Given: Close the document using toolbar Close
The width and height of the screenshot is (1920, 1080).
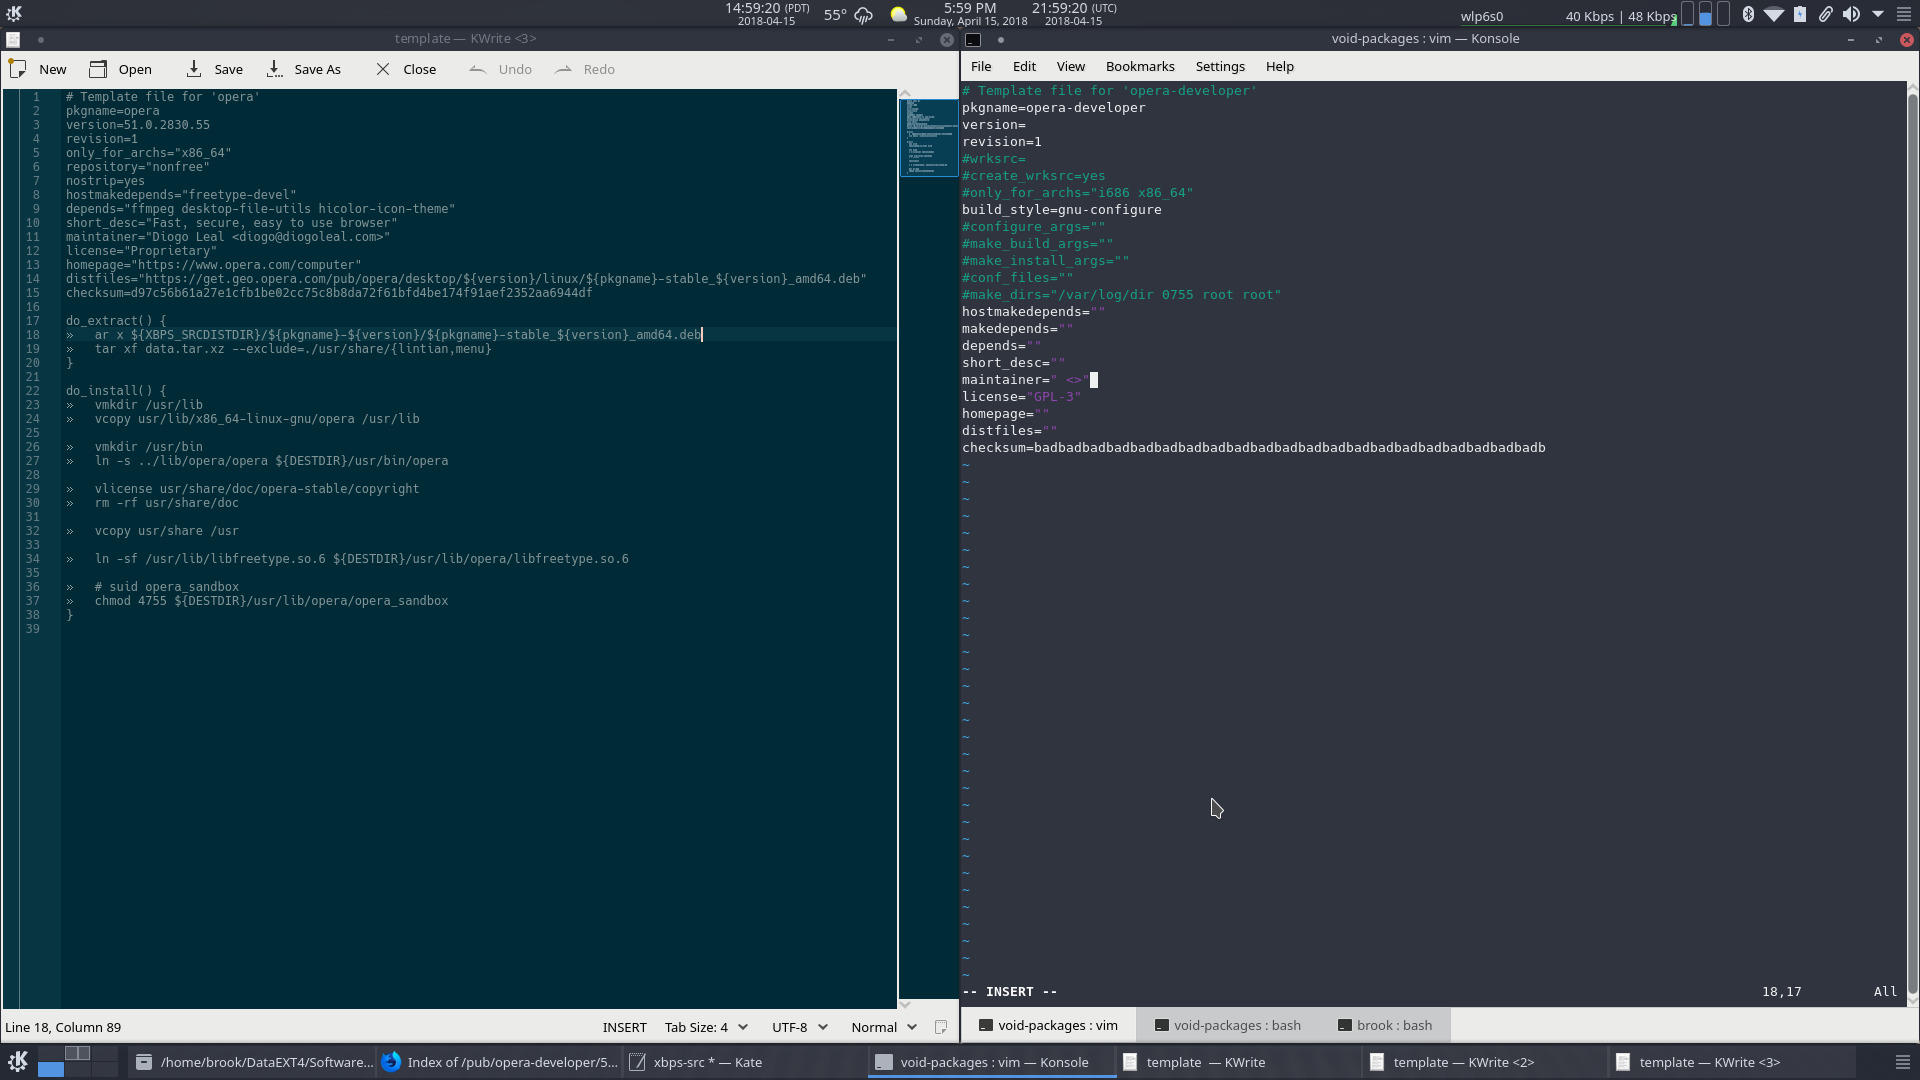Looking at the screenshot, I should 406,69.
